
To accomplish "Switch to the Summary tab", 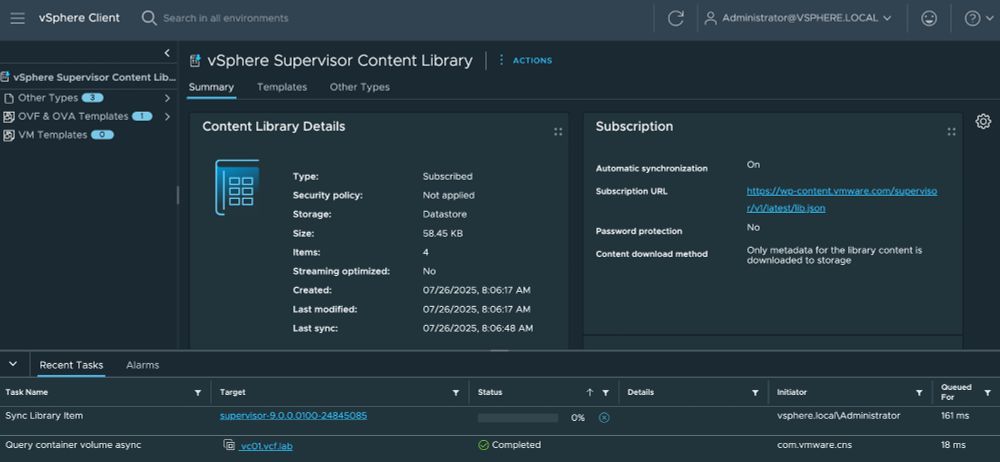I will coord(211,87).
